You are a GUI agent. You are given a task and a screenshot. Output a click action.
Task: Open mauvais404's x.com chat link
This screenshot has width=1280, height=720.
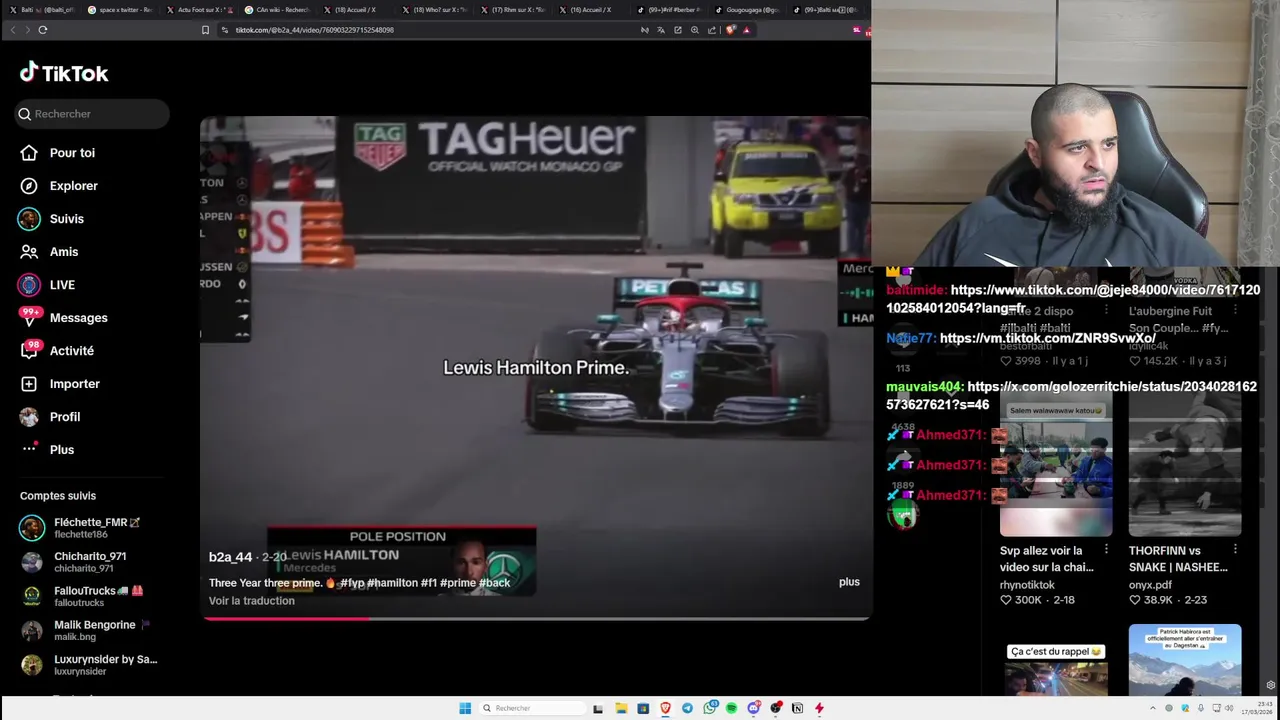click(x=1071, y=396)
